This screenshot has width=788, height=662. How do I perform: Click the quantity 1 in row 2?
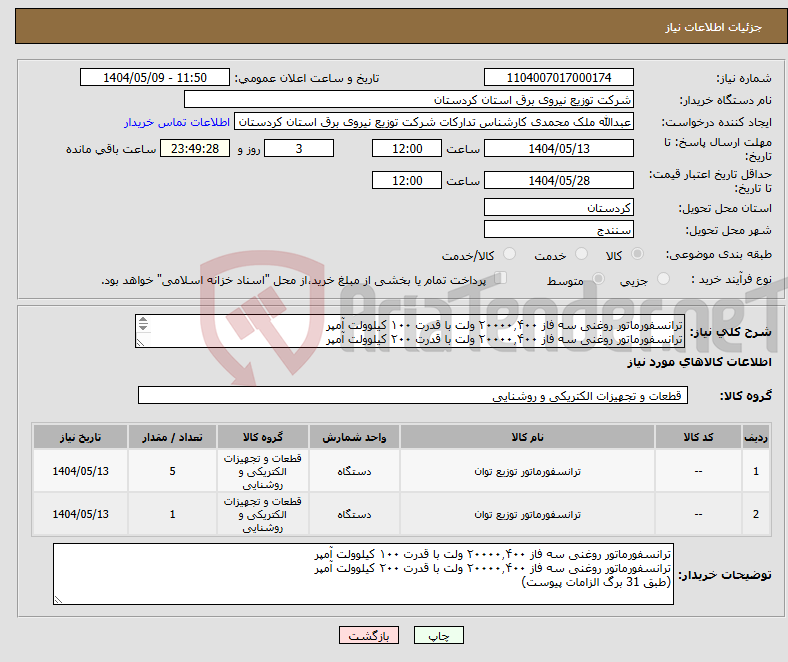click(172, 514)
